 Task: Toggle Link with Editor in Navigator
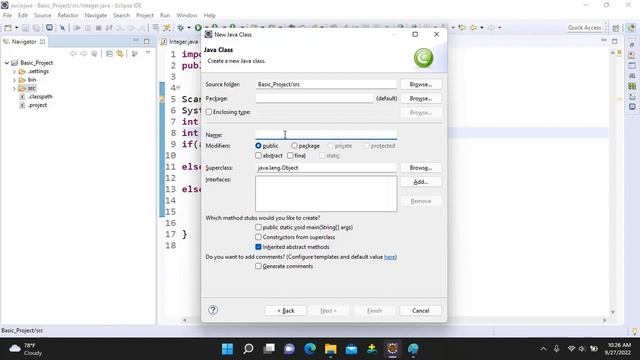click(120, 53)
